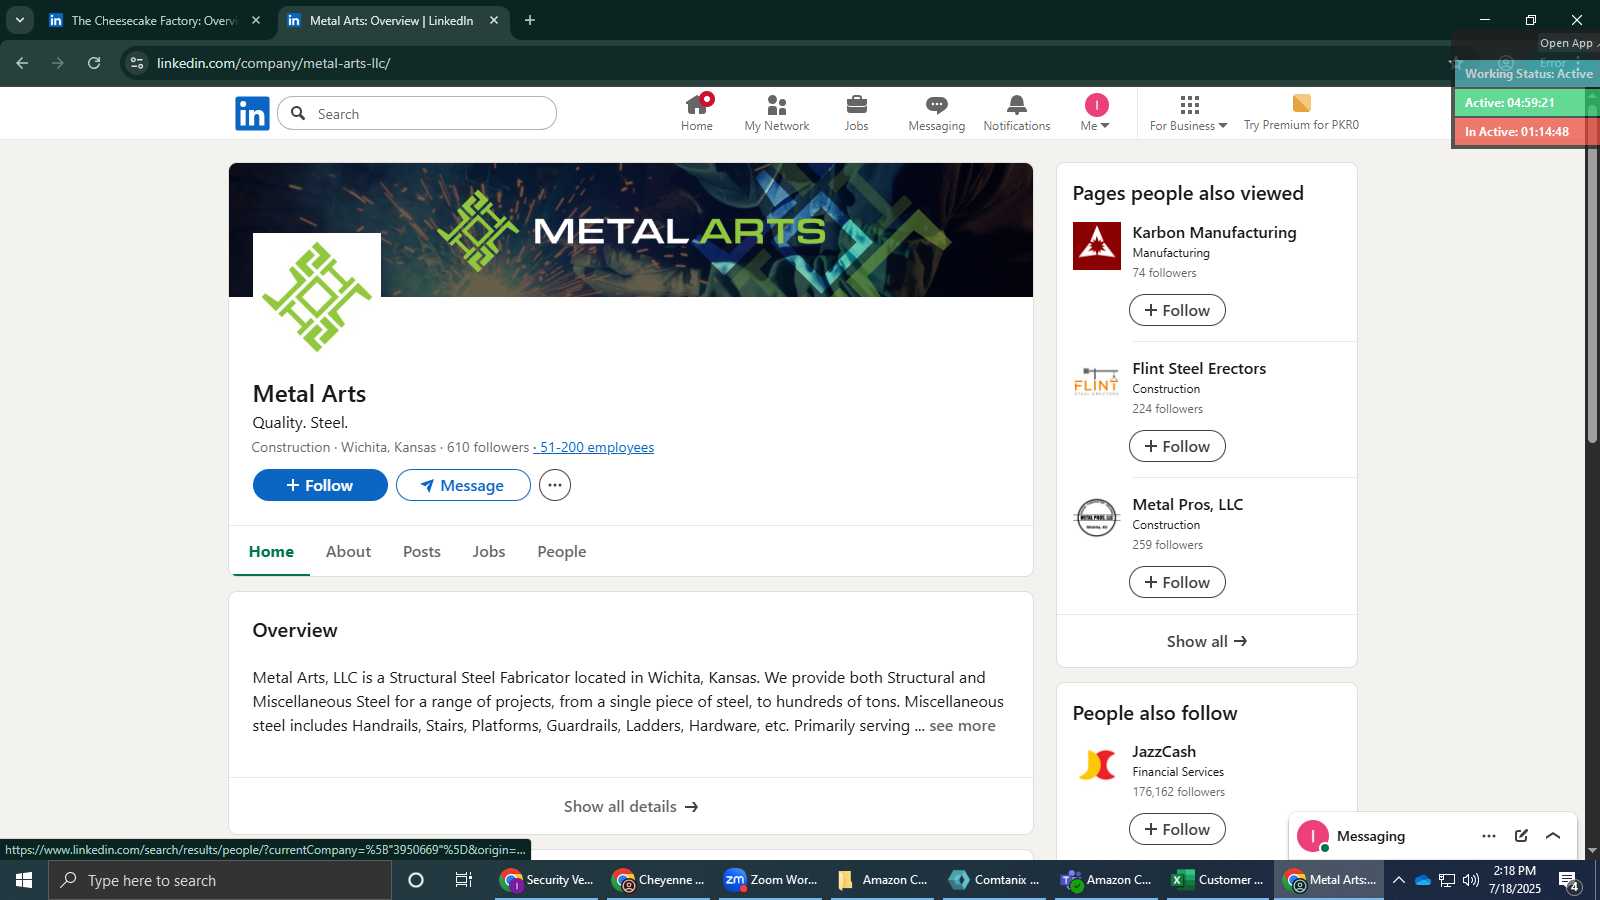Click the Windows taskbar search box
The height and width of the screenshot is (900, 1600).
[220, 880]
